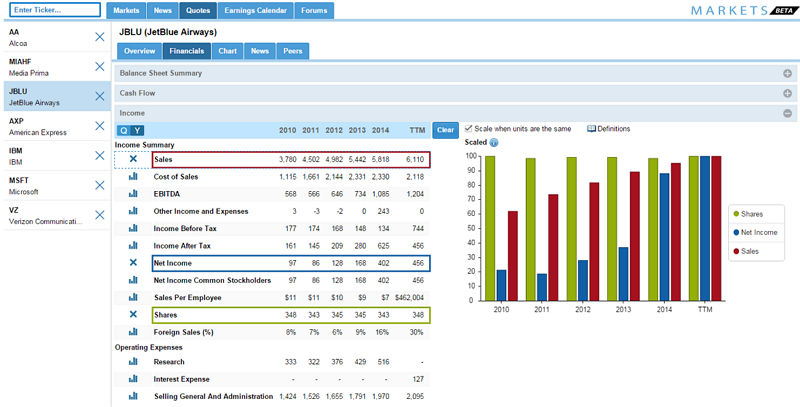Remove IBM from the watchlist
Viewport: 800px width, 407px height.
click(100, 156)
